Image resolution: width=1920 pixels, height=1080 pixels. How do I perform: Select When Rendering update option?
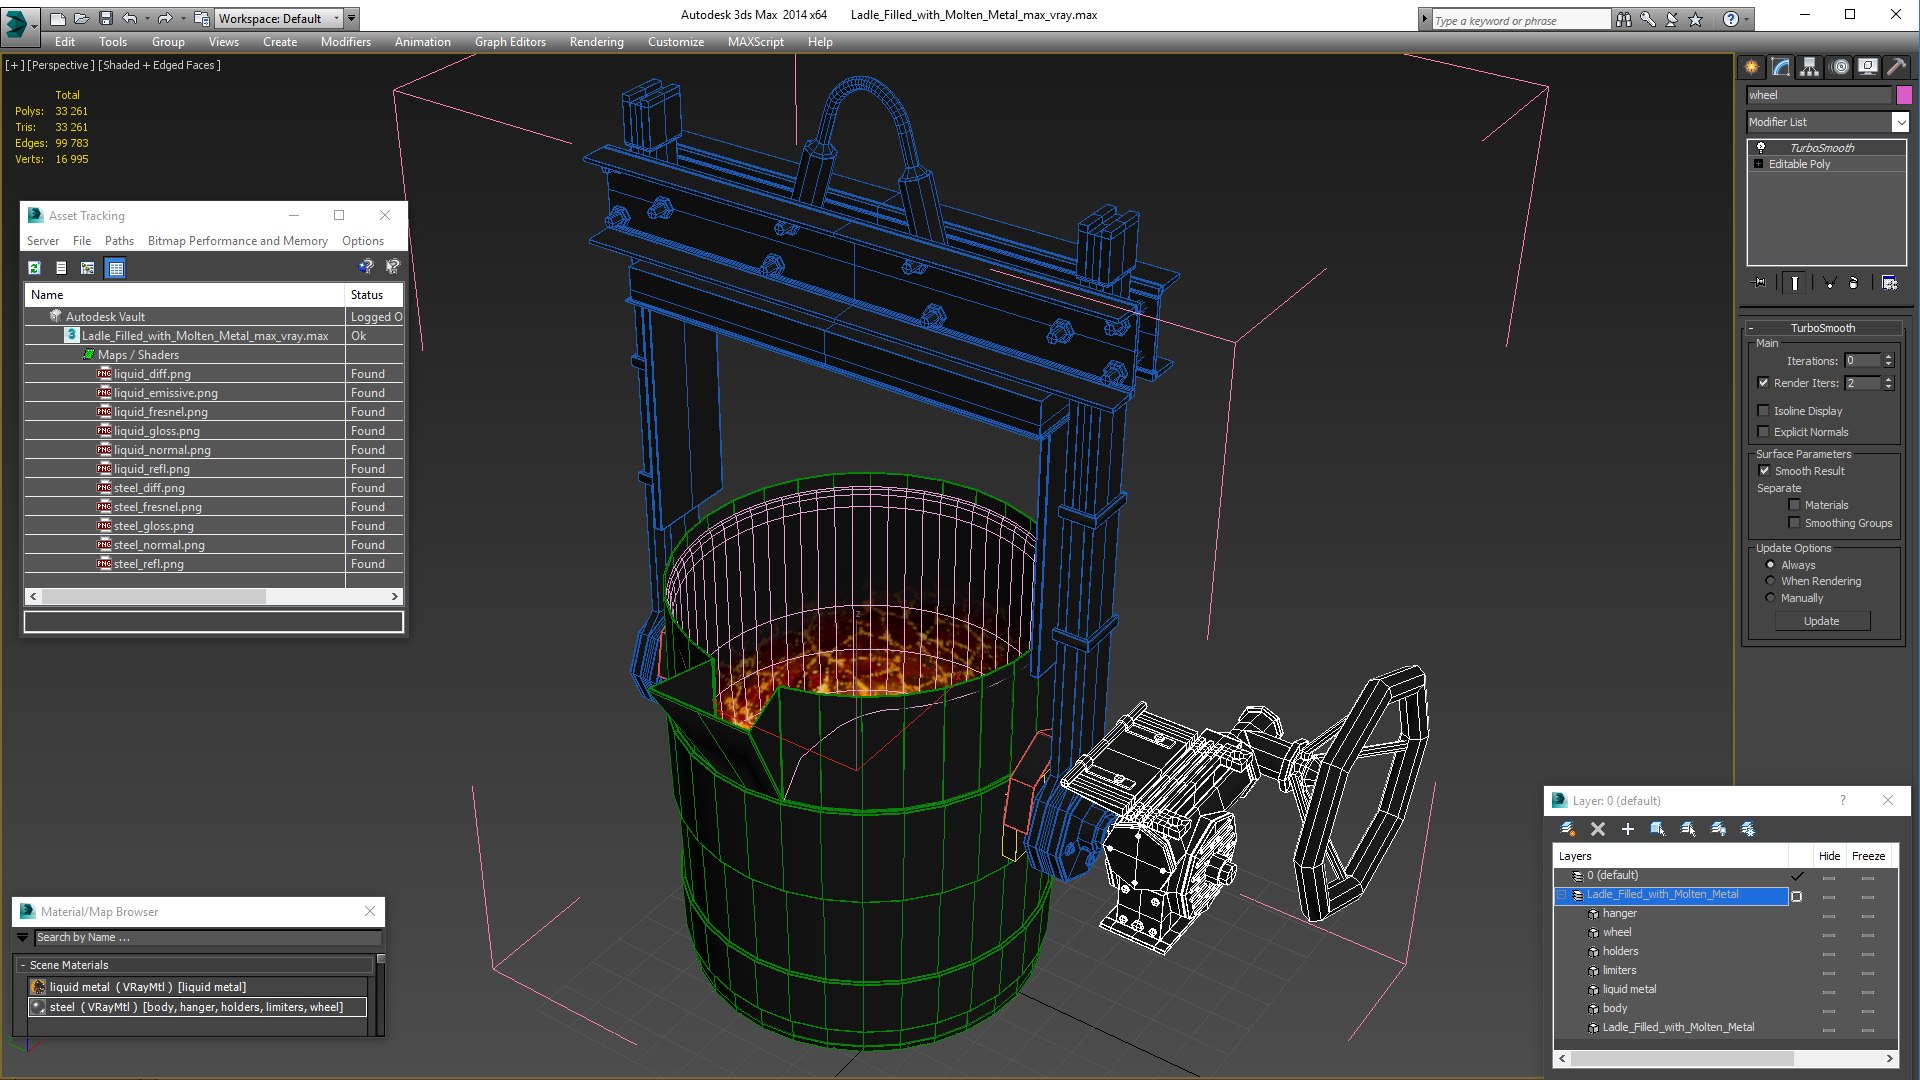[x=1770, y=581]
